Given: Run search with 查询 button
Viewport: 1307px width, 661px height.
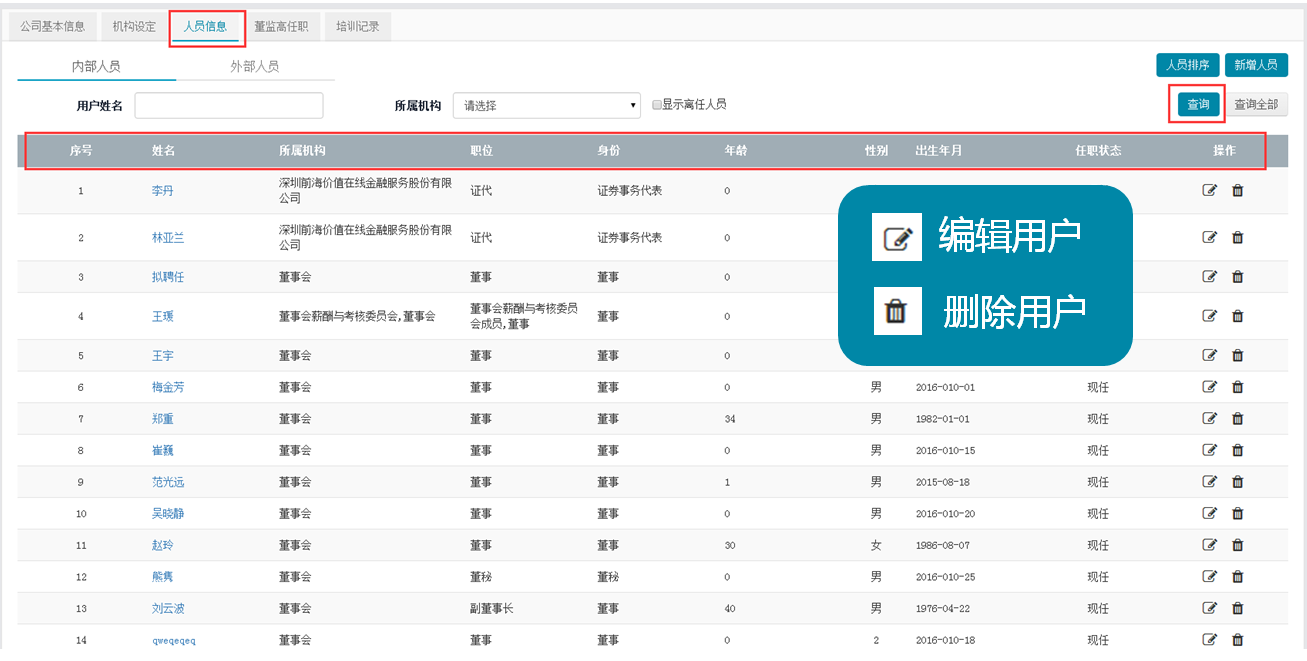Looking at the screenshot, I should point(1198,104).
